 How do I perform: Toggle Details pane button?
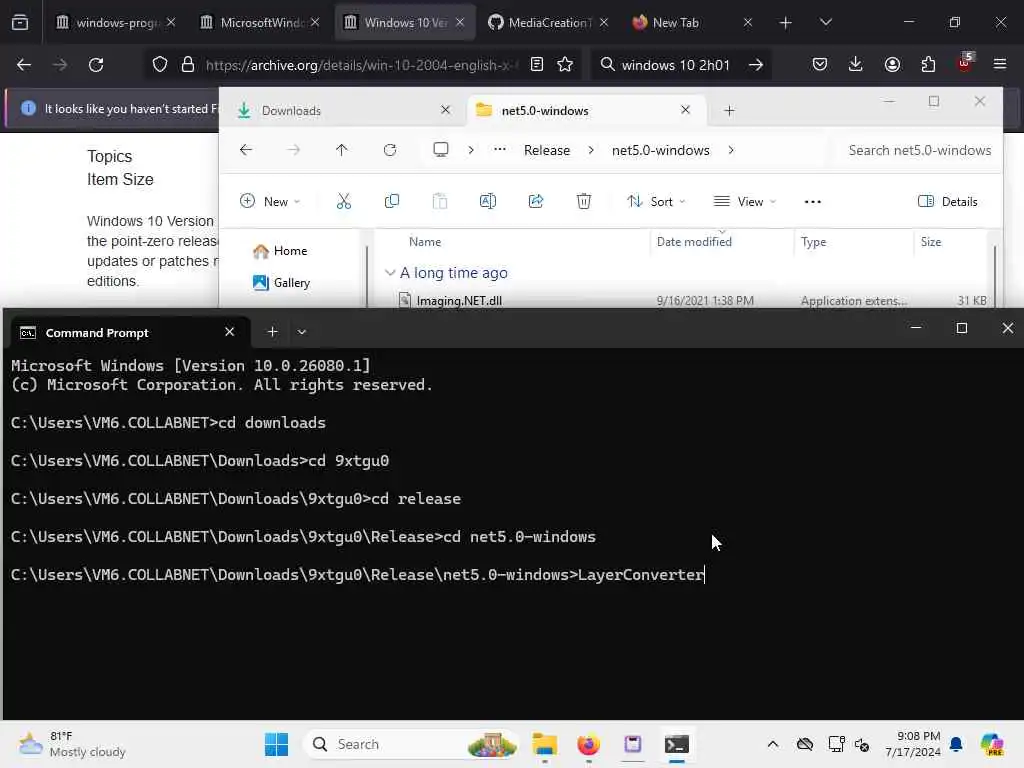[947, 201]
